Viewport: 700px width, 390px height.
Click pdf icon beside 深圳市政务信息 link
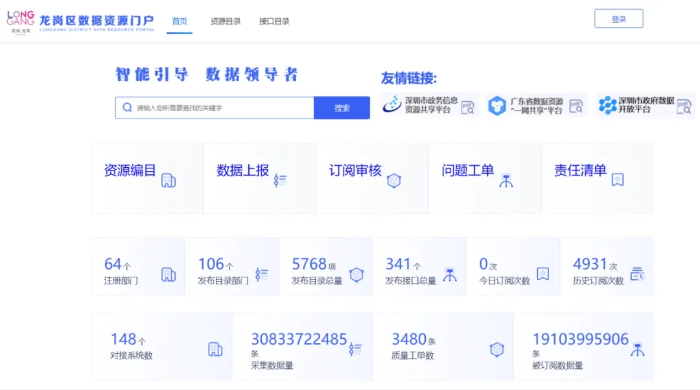[467, 107]
